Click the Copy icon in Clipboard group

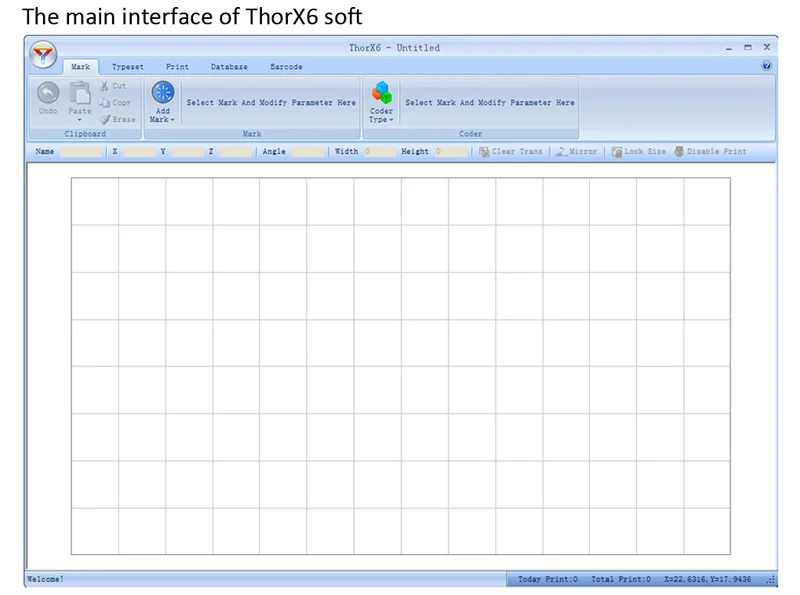point(106,102)
